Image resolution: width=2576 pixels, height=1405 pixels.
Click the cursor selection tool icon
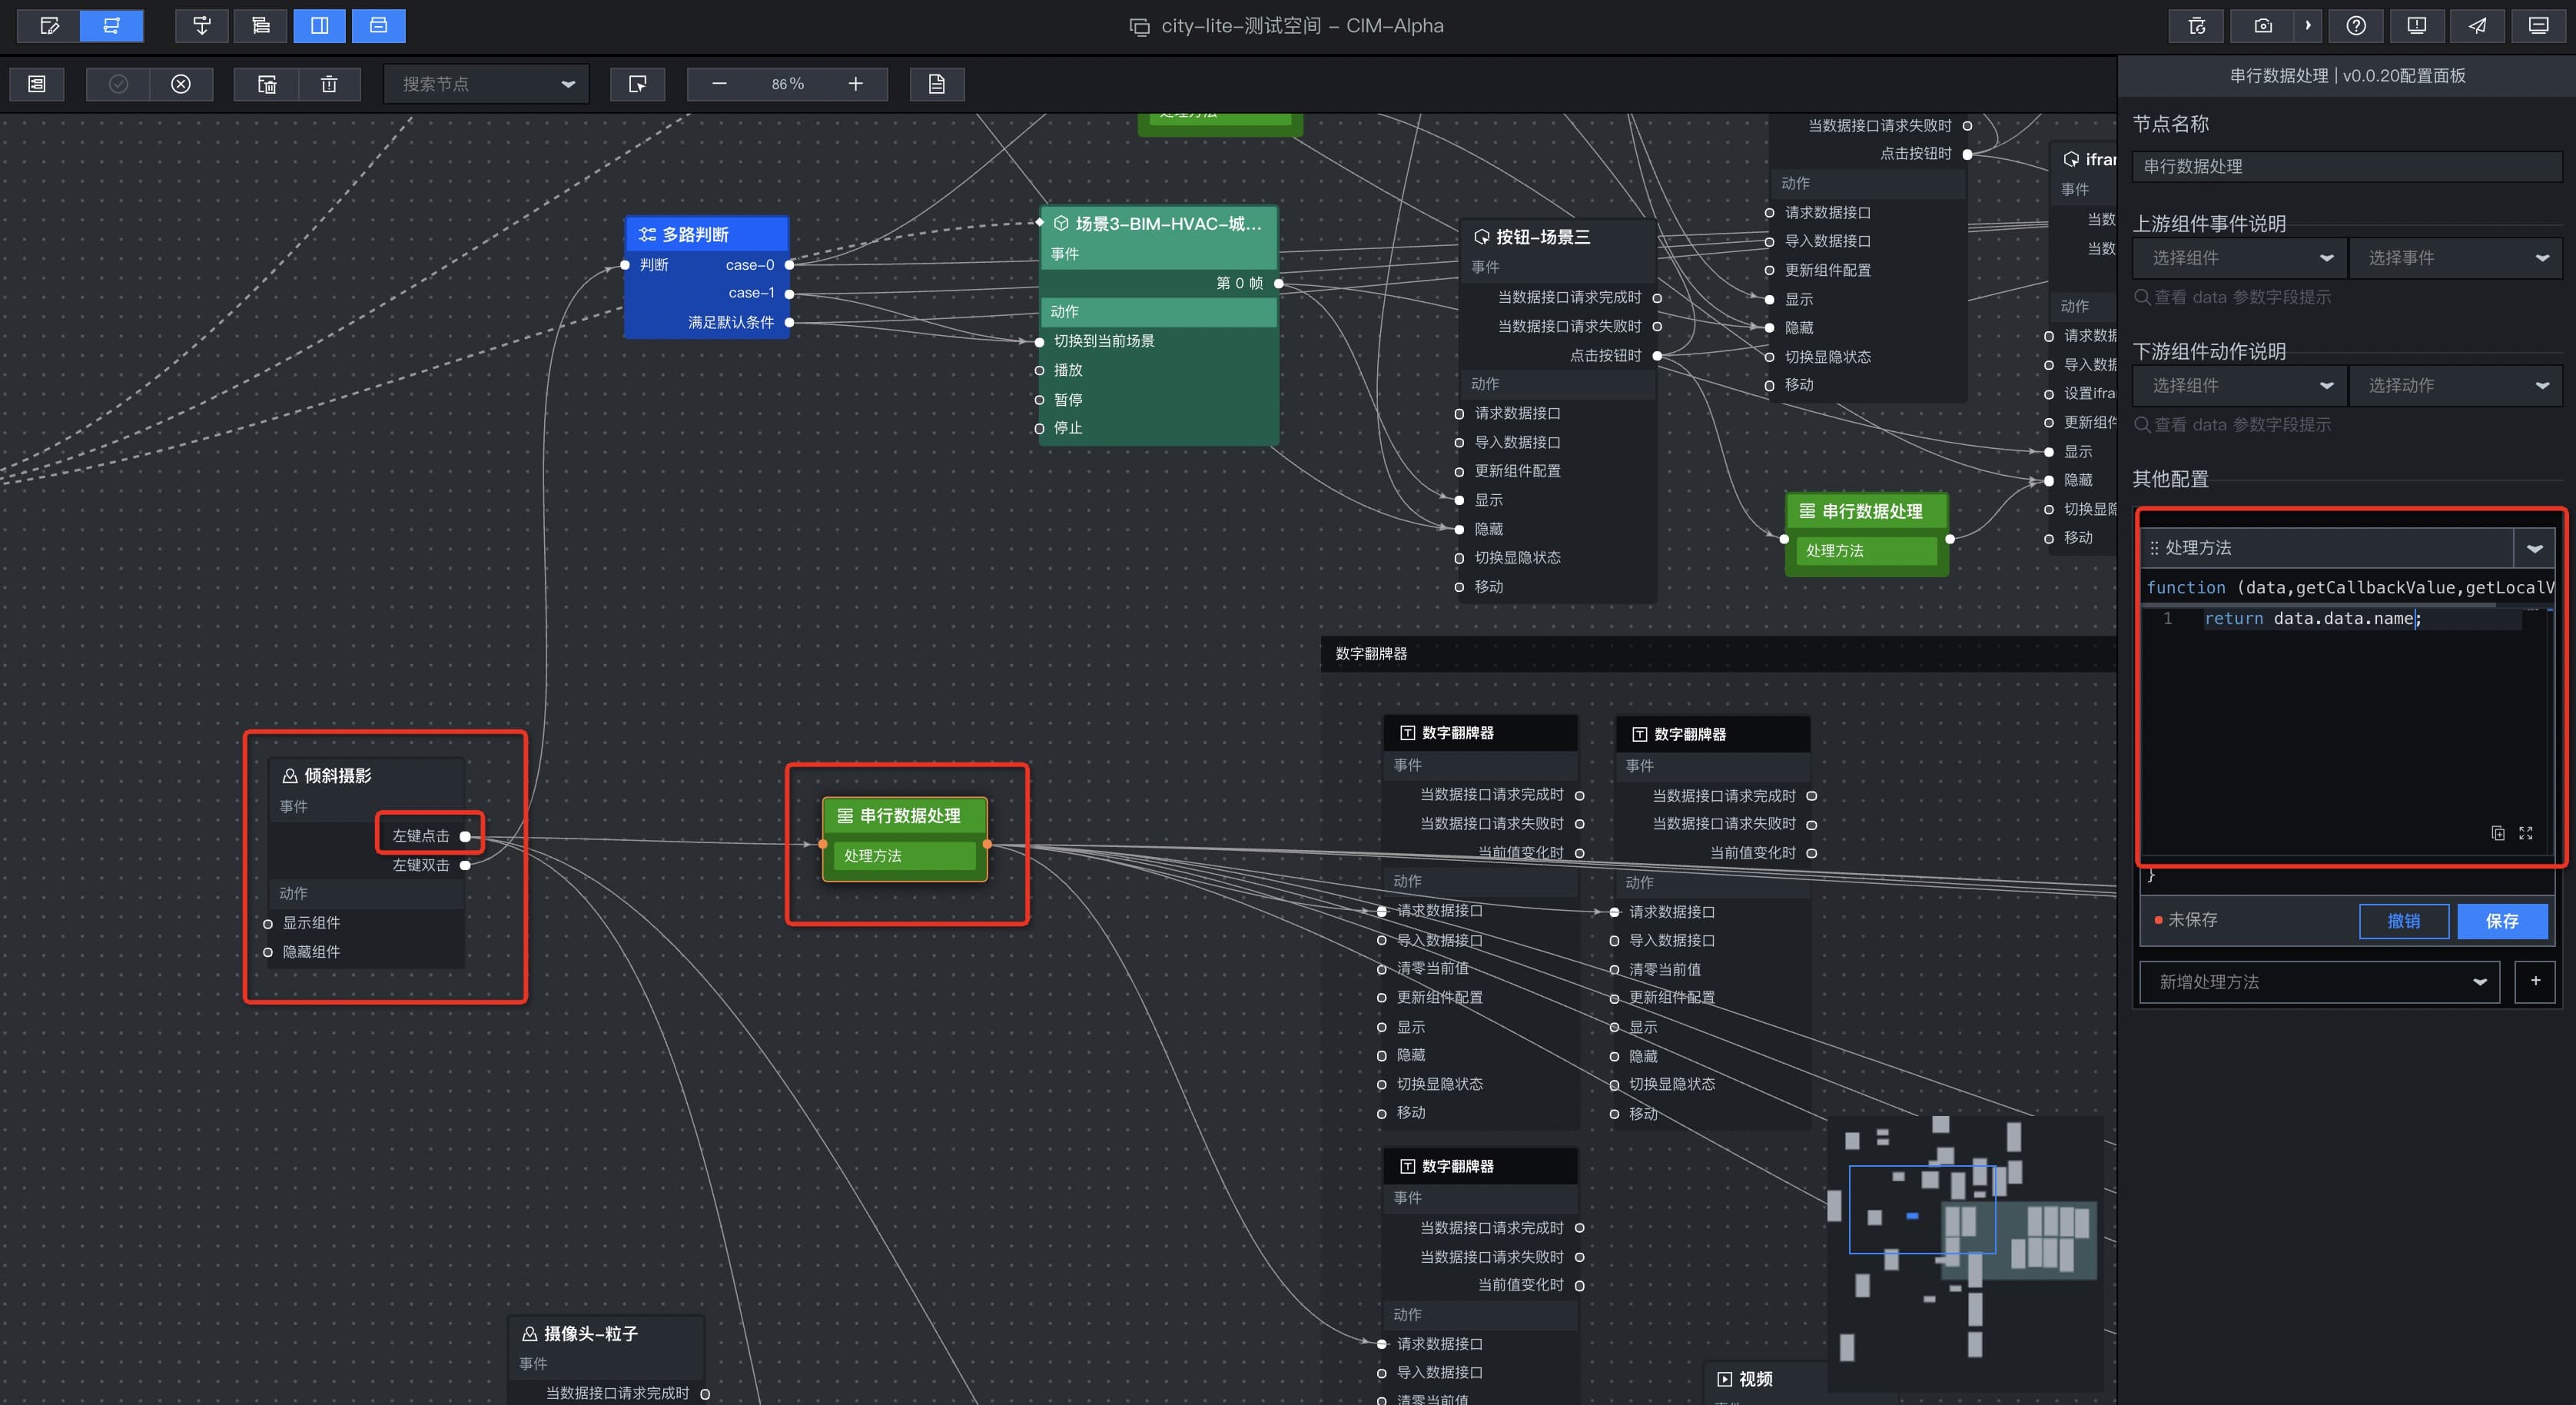coord(637,84)
